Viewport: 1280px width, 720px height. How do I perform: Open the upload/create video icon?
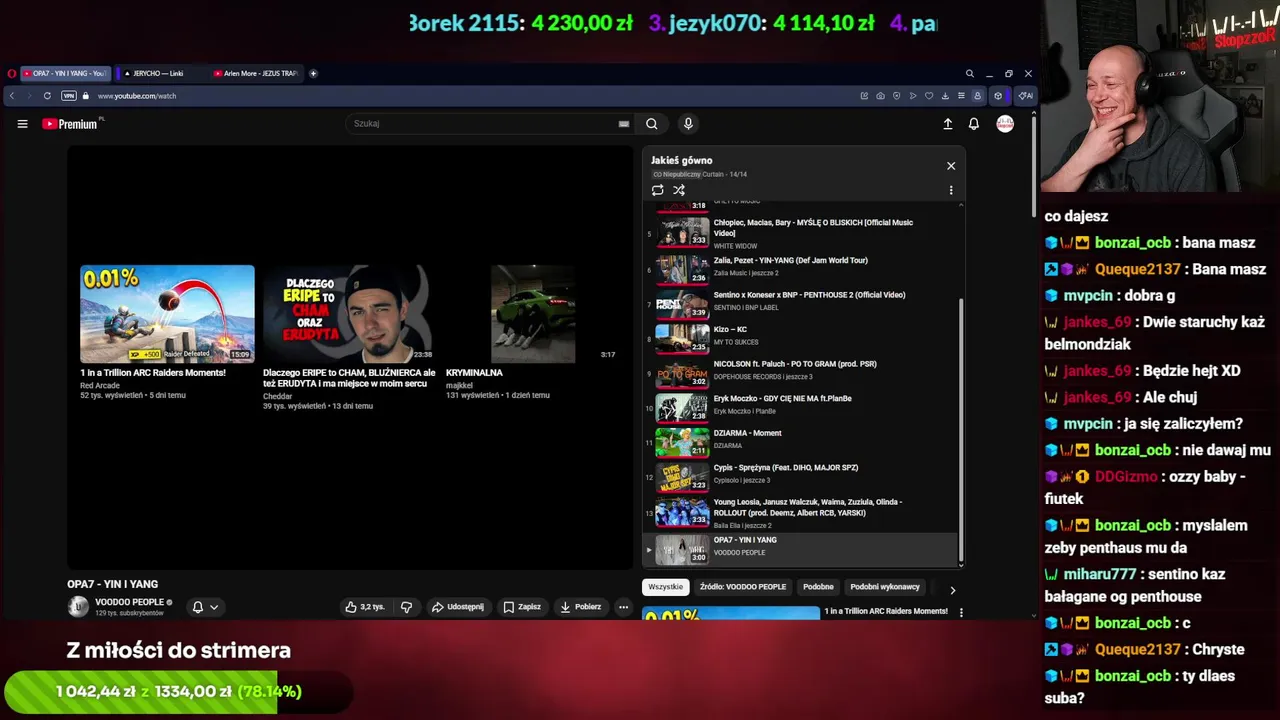pos(948,124)
